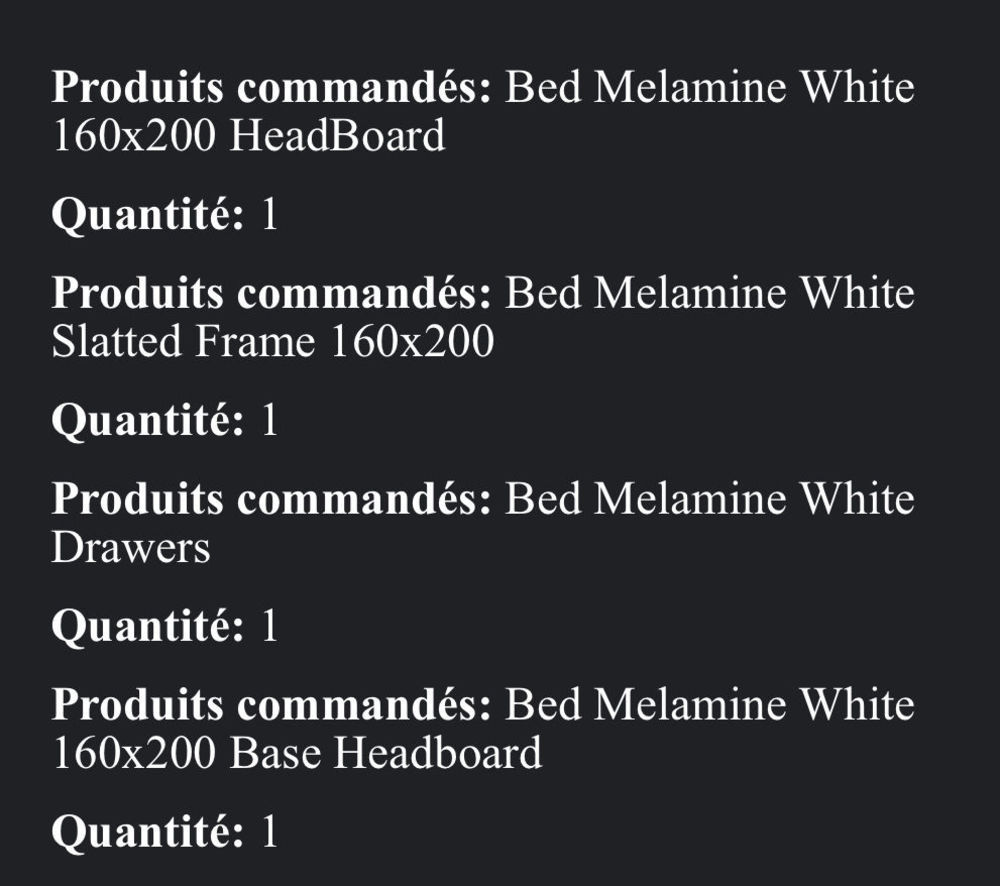1000x886 pixels.
Task: Click the "Quantité:" label under Base Headboard
Action: pos(148,832)
